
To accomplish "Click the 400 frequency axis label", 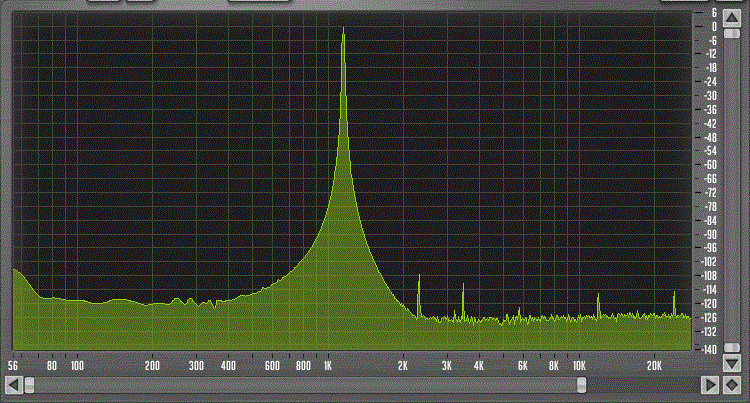I will click(228, 366).
